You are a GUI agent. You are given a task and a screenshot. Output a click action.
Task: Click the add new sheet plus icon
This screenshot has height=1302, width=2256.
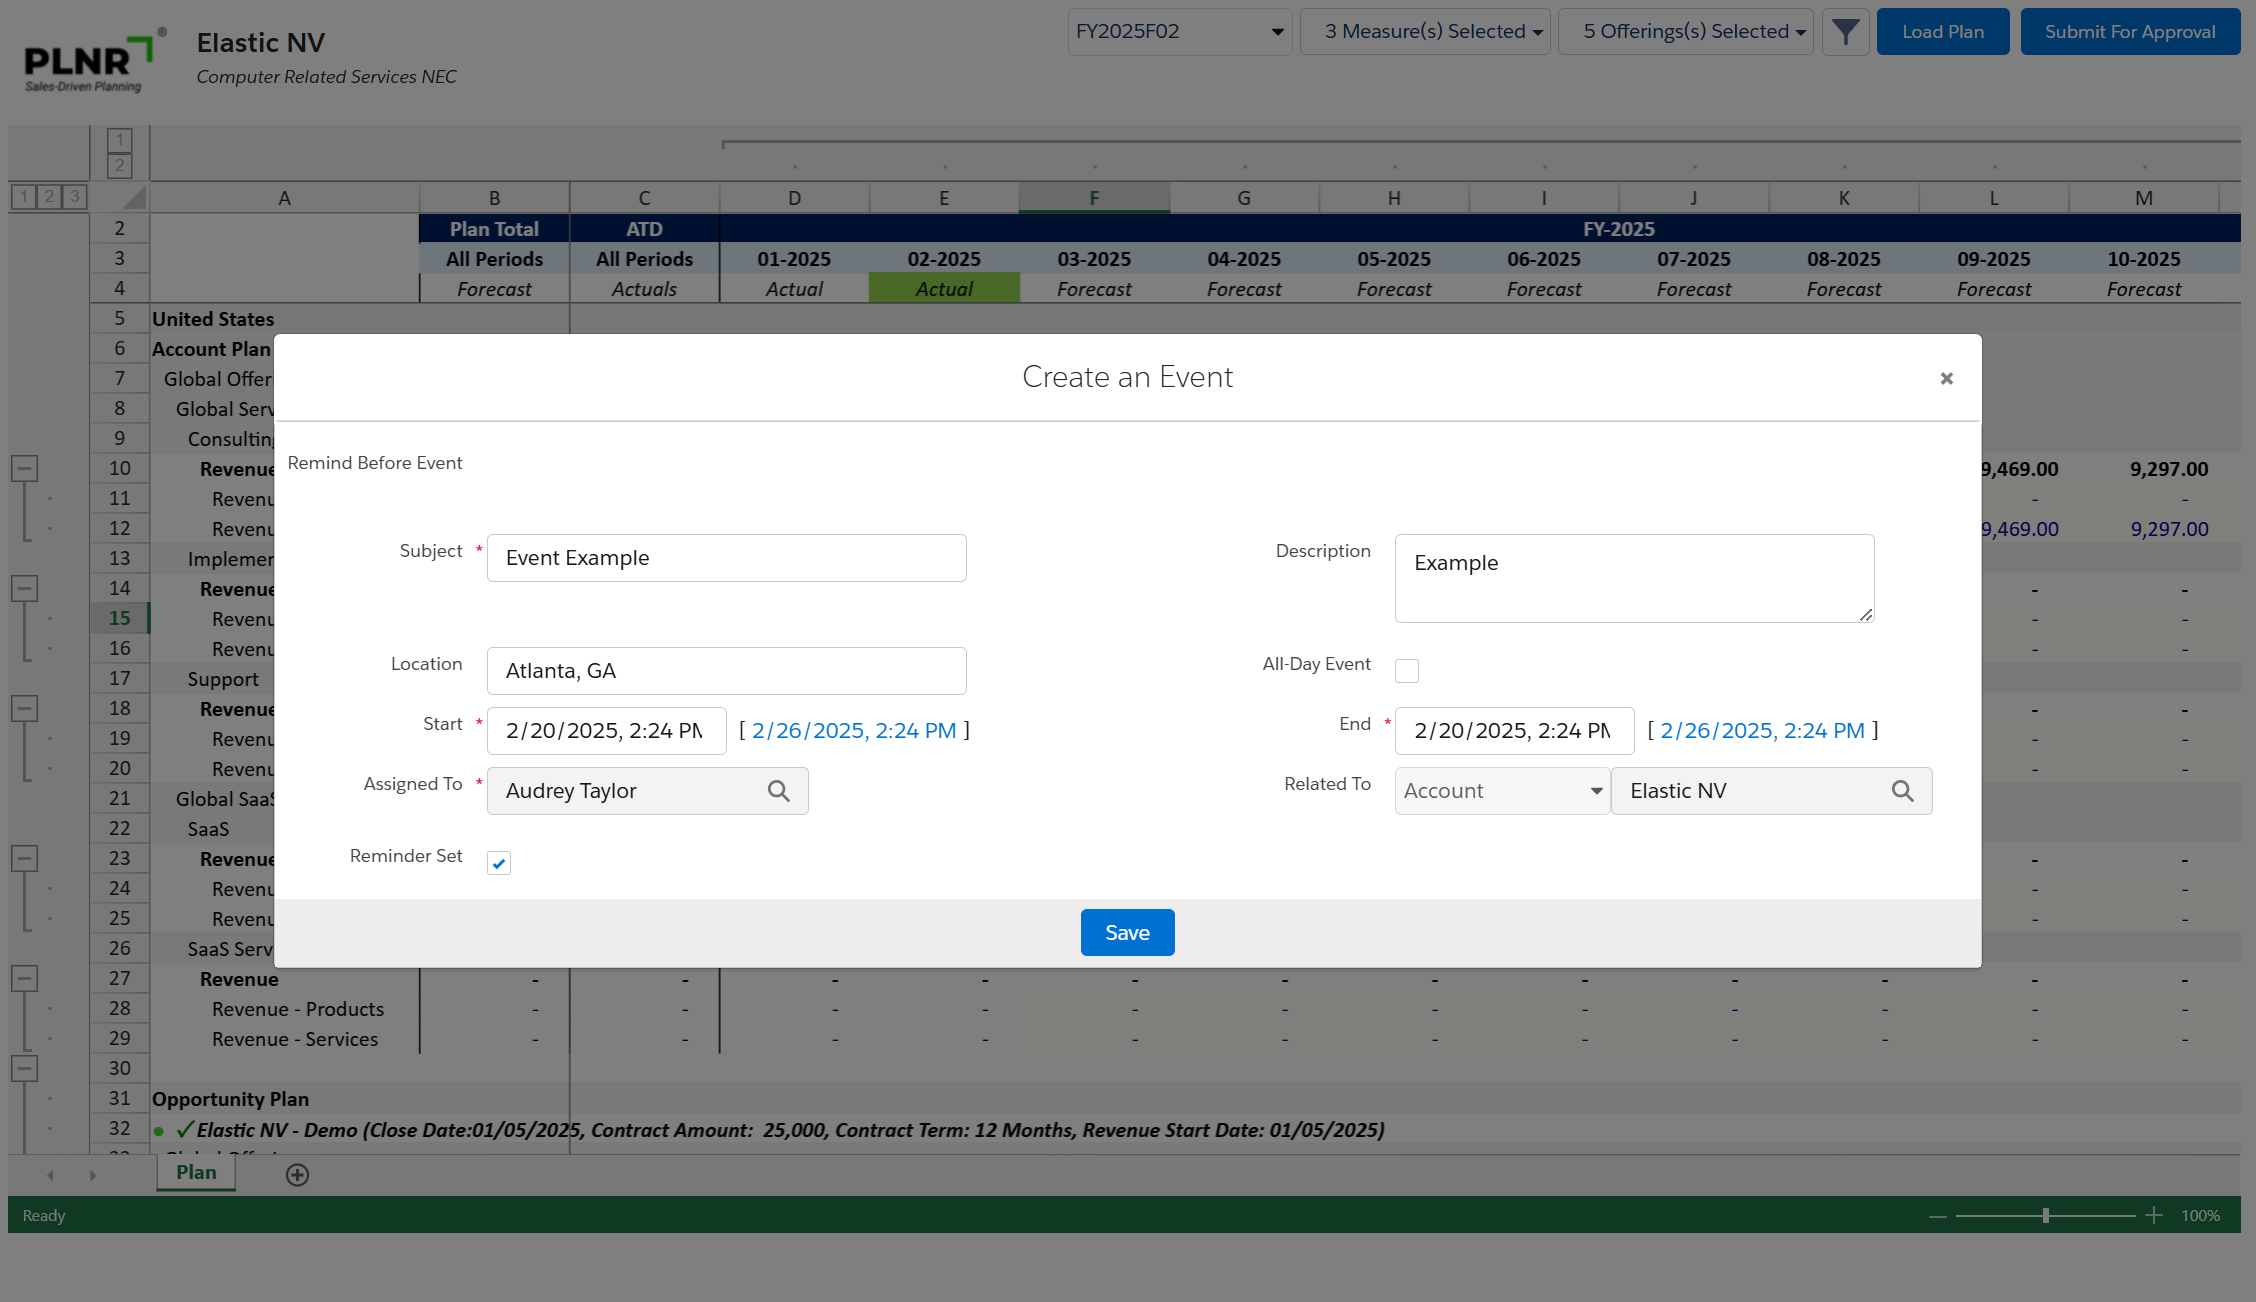coord(297,1175)
